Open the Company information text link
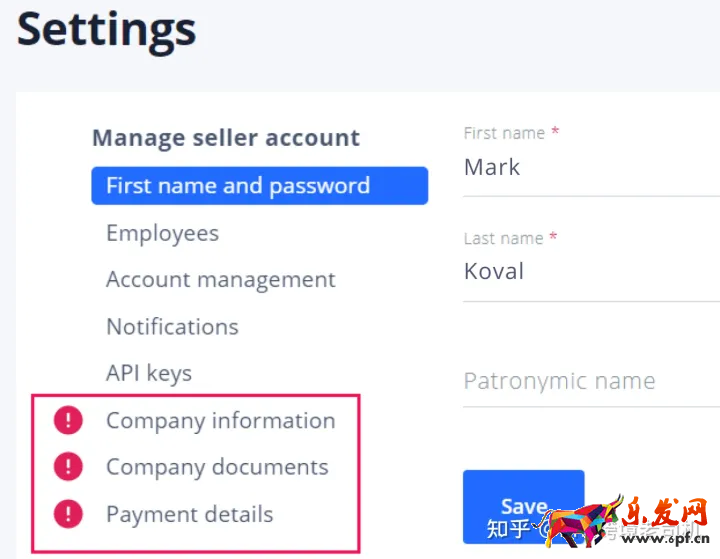The width and height of the screenshot is (720, 559). 221,421
